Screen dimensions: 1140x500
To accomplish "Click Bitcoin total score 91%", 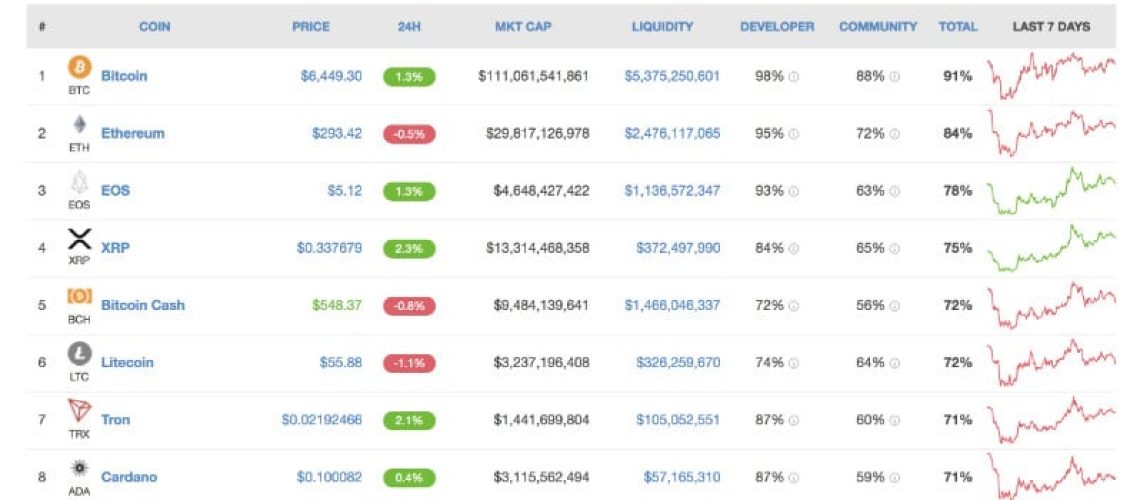I will coord(958,76).
